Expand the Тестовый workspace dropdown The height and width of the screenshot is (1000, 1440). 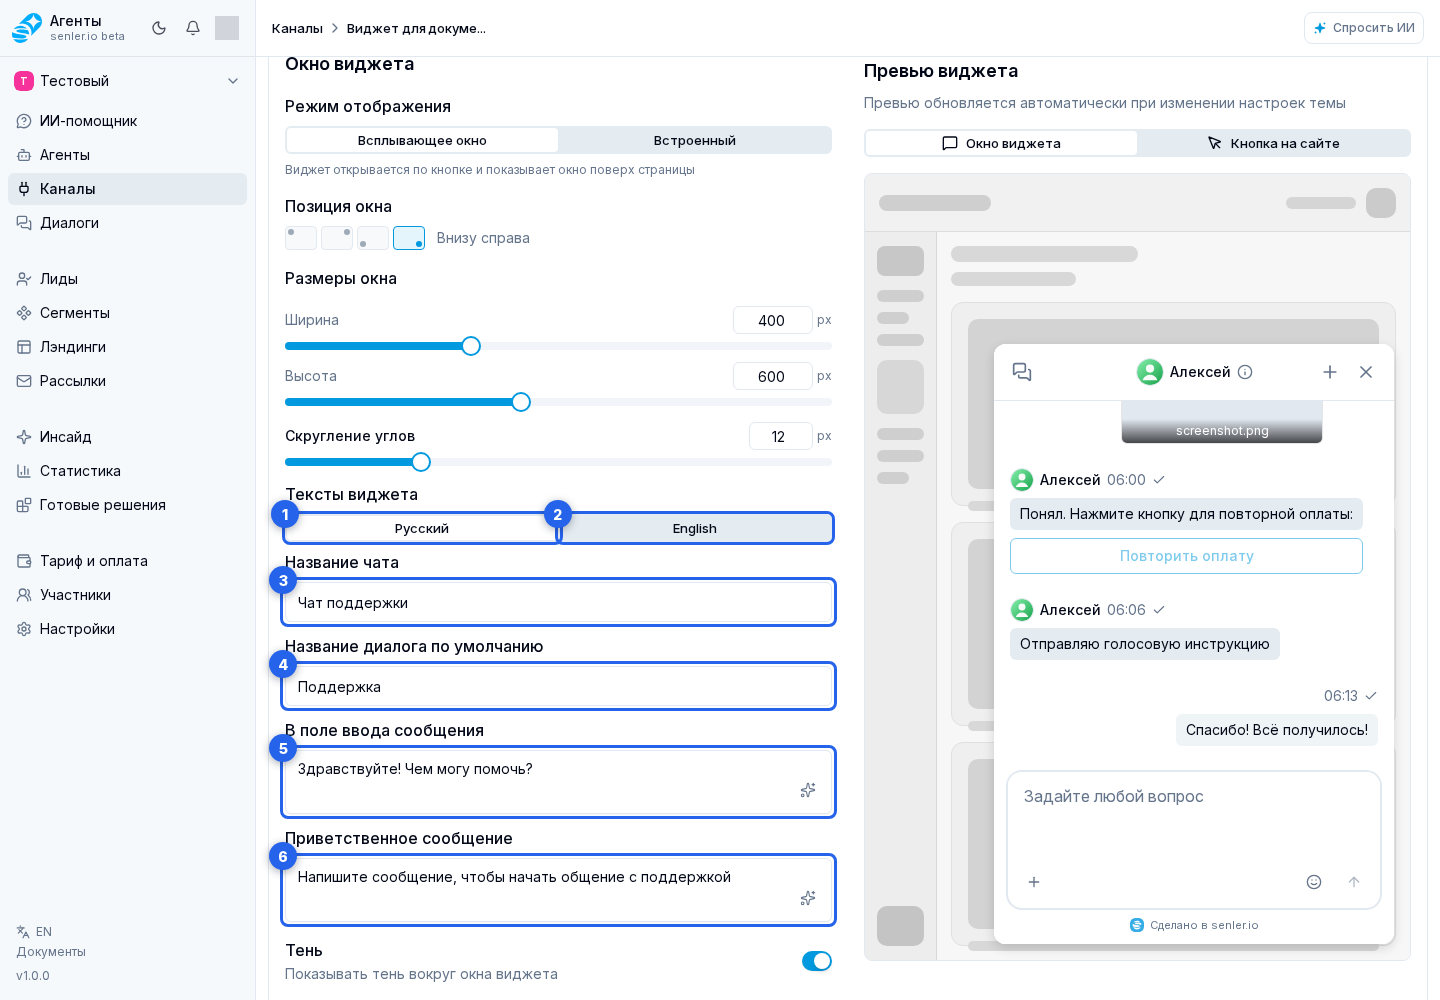point(127,81)
